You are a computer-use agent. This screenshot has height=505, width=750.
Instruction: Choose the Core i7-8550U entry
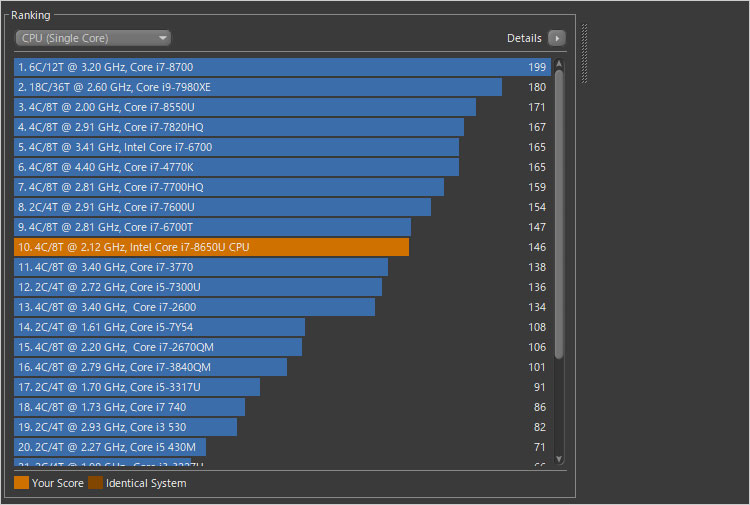pos(245,107)
